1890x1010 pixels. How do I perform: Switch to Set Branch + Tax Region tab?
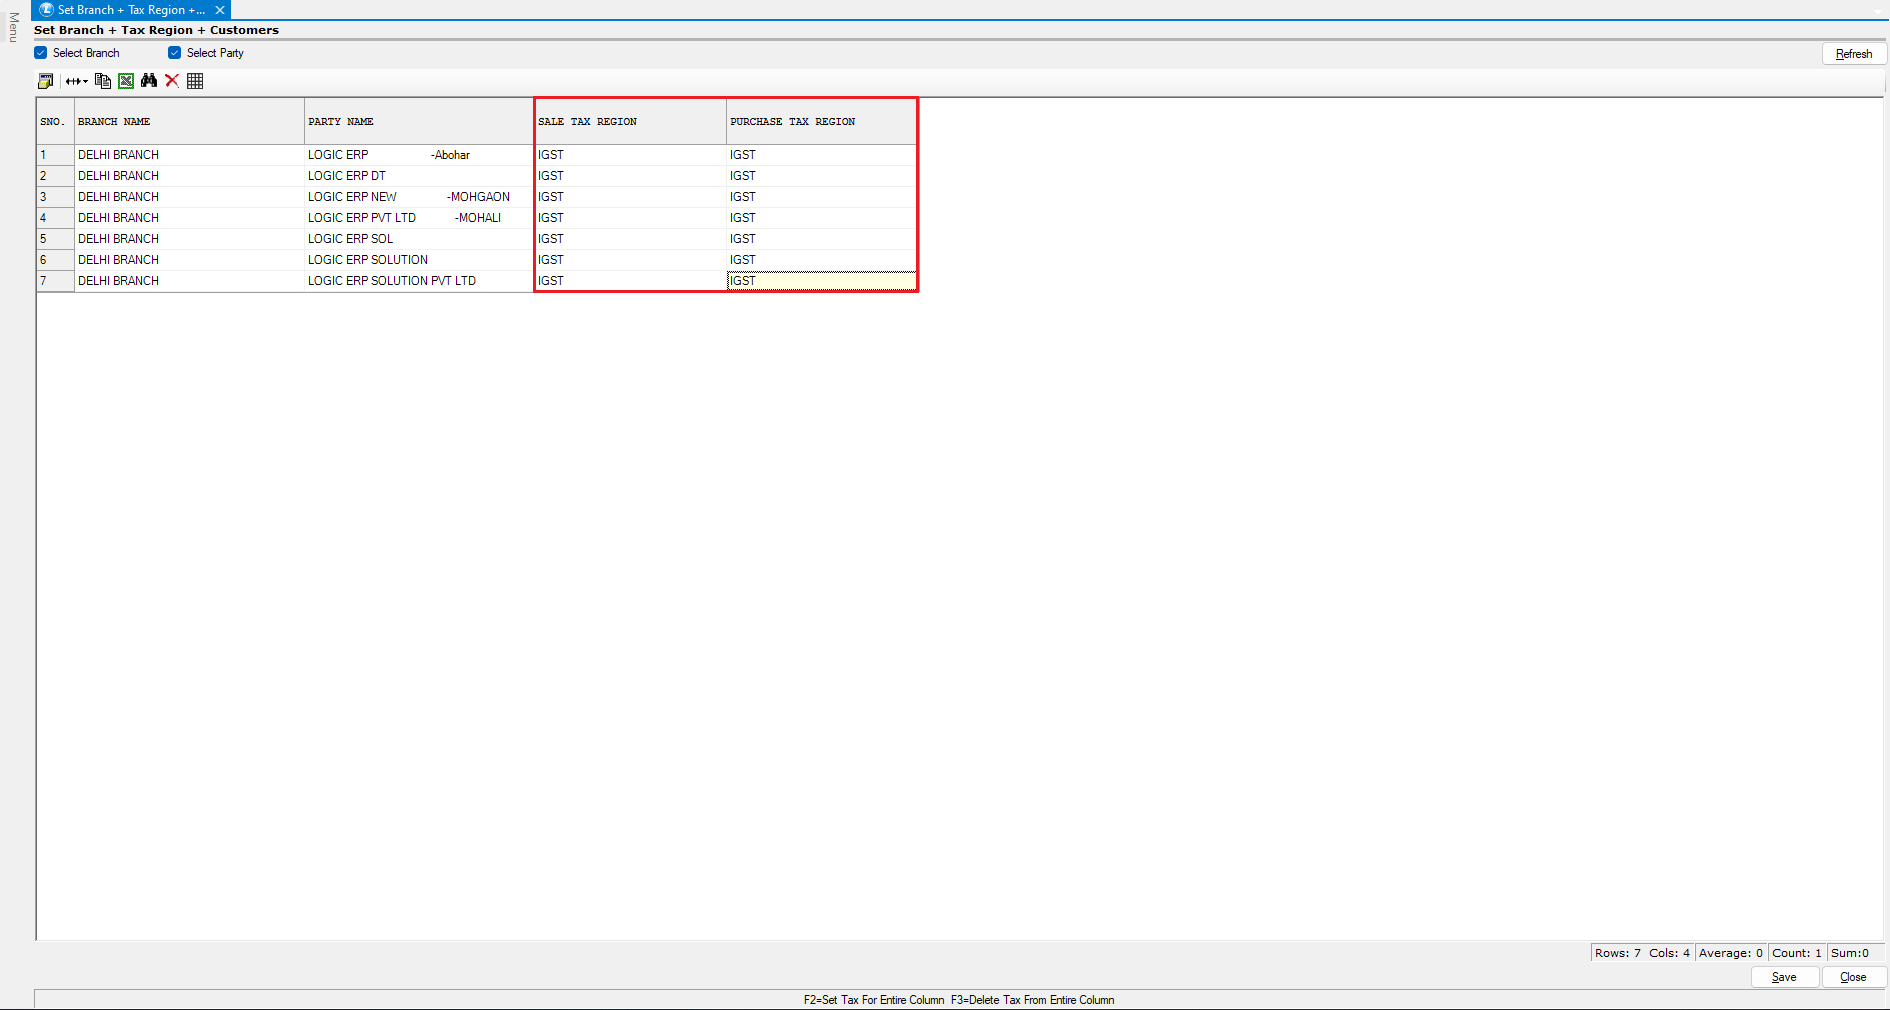tap(130, 10)
